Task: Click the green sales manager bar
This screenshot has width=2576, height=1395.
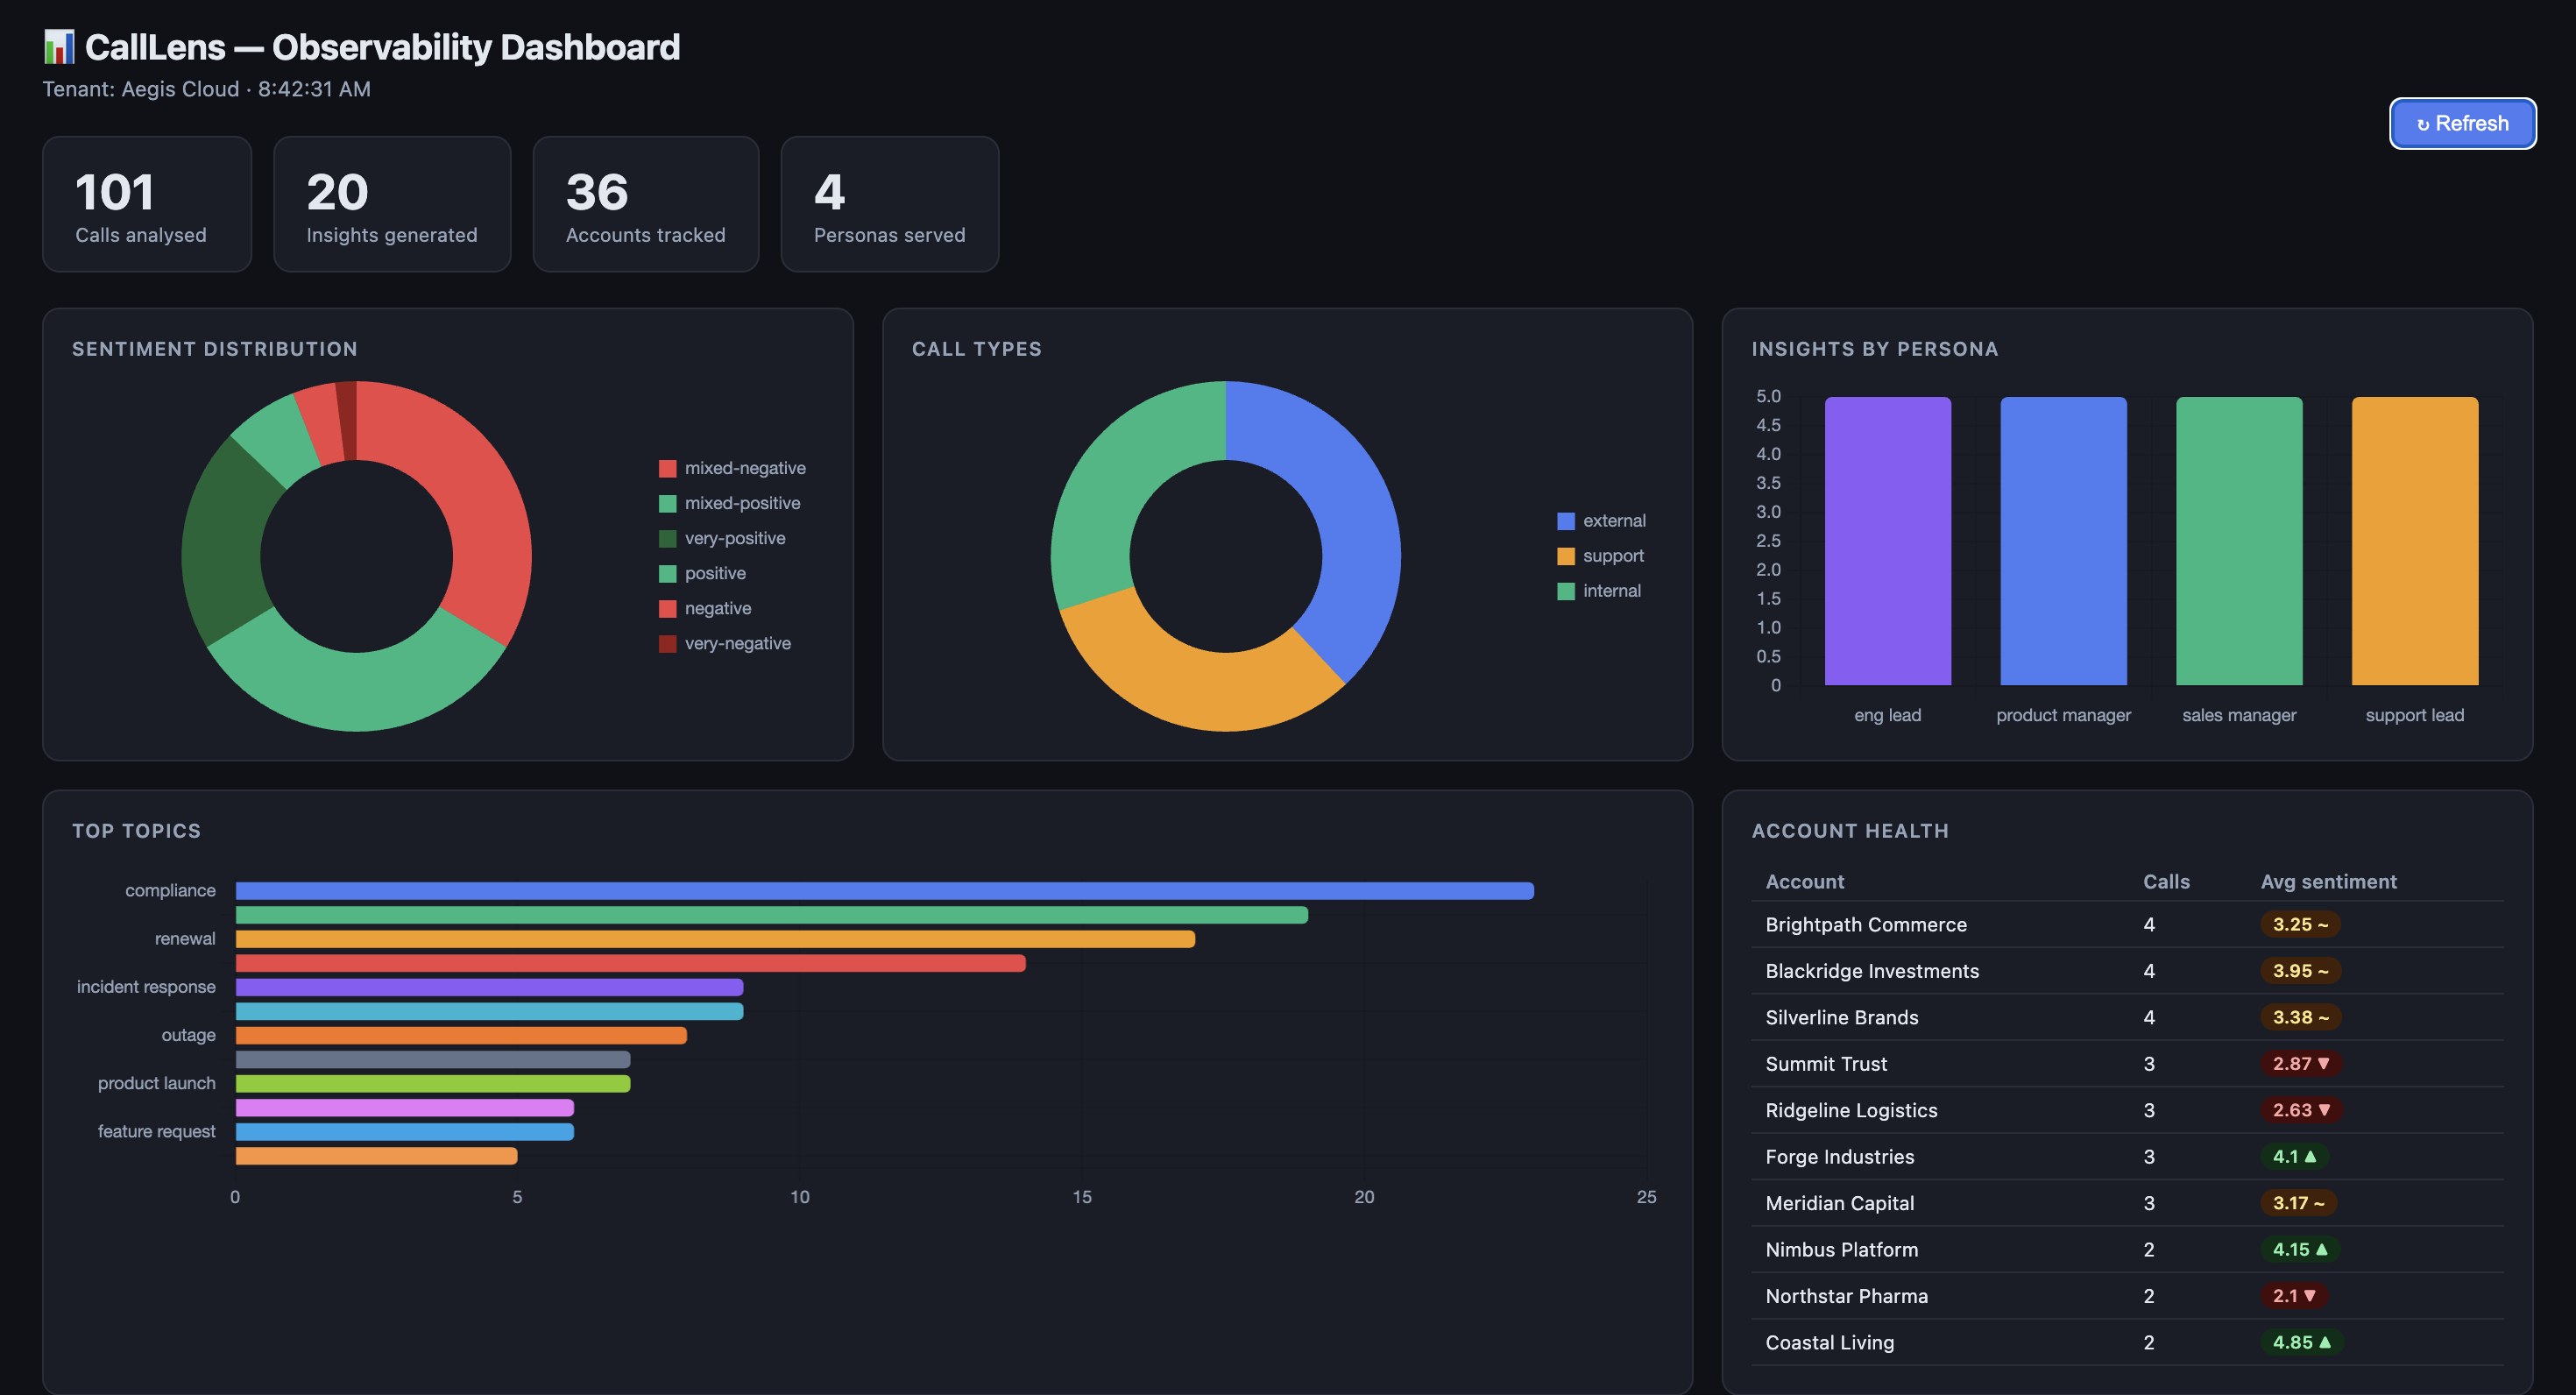Action: point(2239,541)
